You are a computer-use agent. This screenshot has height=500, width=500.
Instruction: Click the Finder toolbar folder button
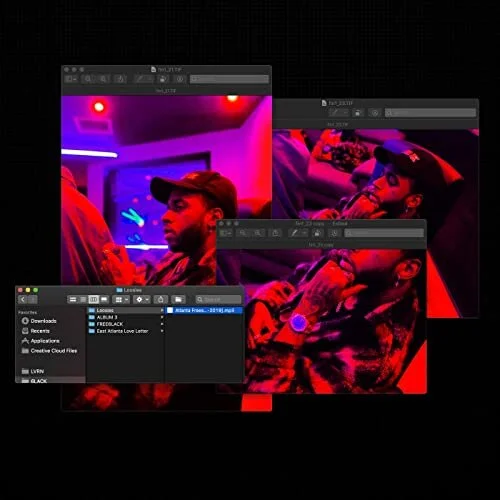(x=178, y=299)
